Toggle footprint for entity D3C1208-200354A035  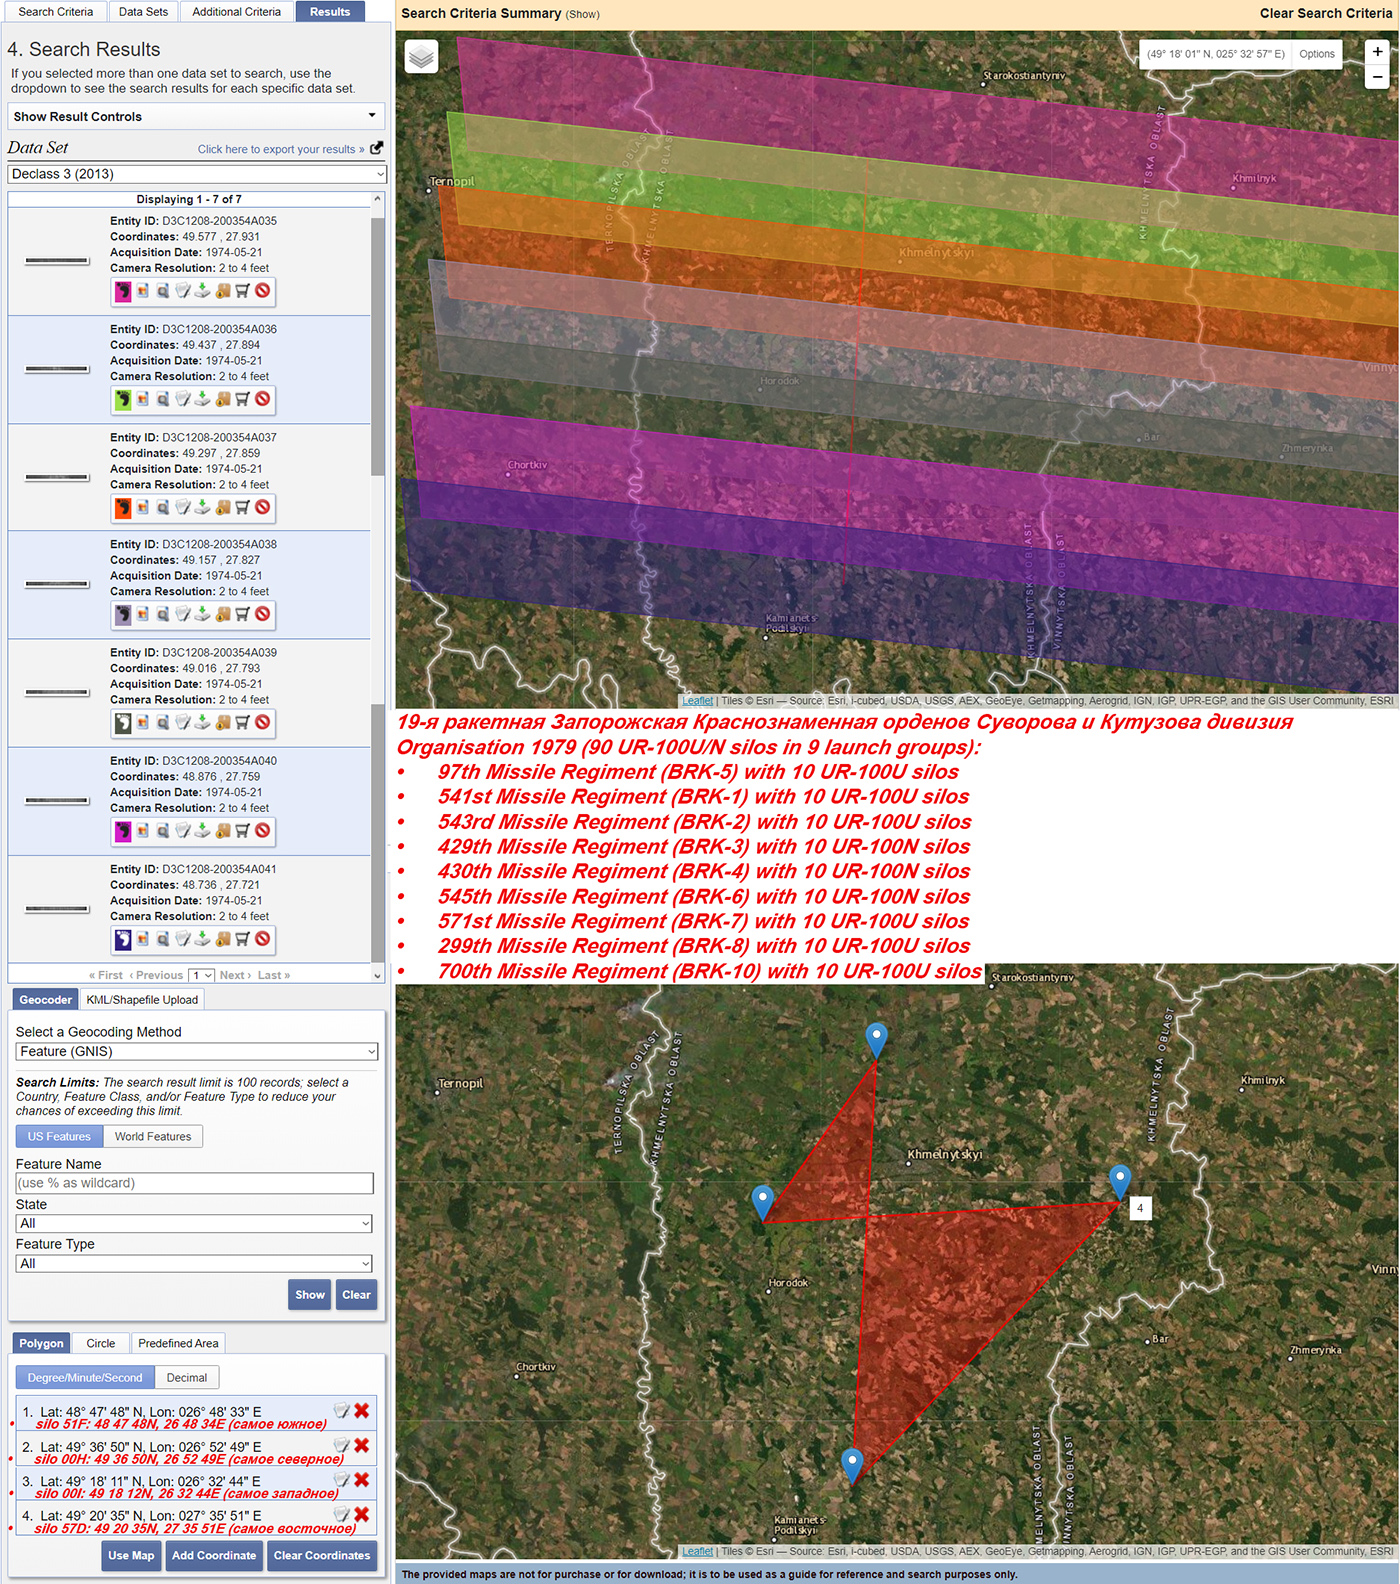[123, 291]
